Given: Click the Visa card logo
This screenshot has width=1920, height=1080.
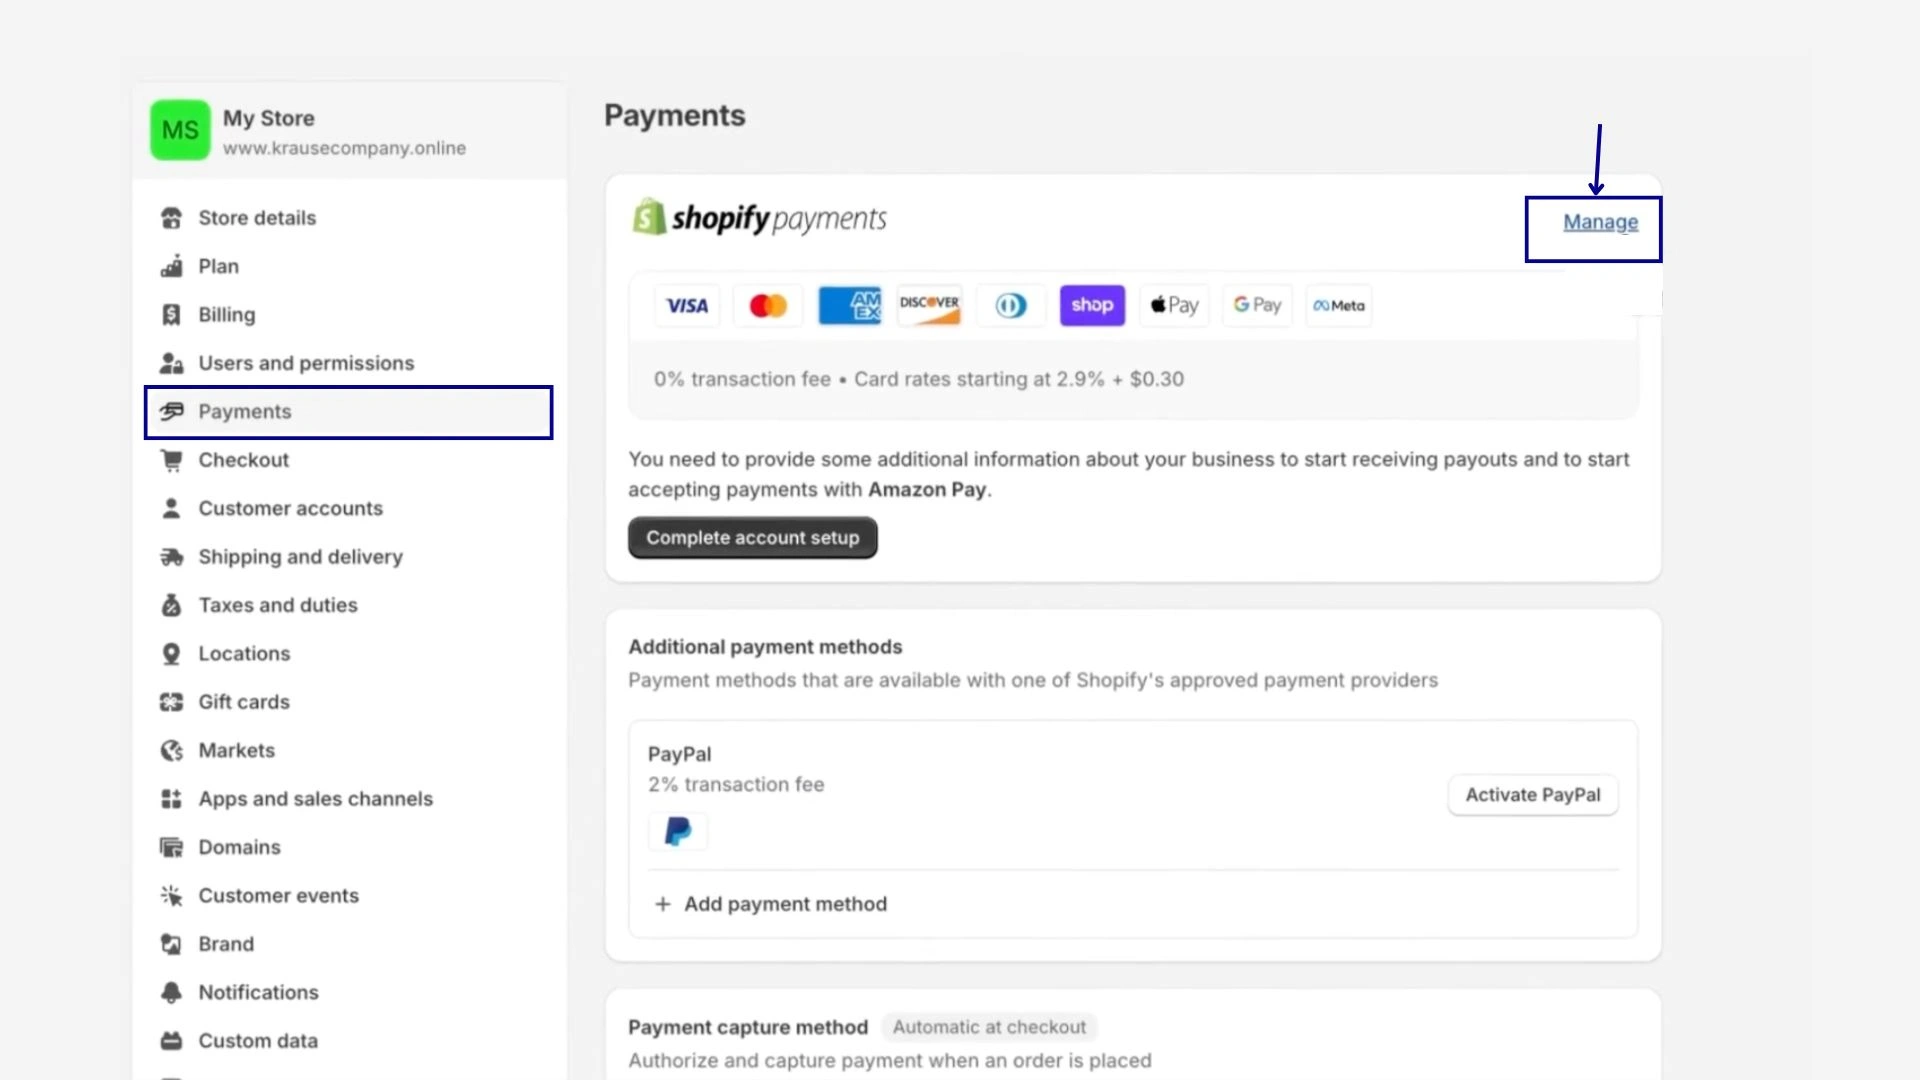Looking at the screenshot, I should pos(687,305).
